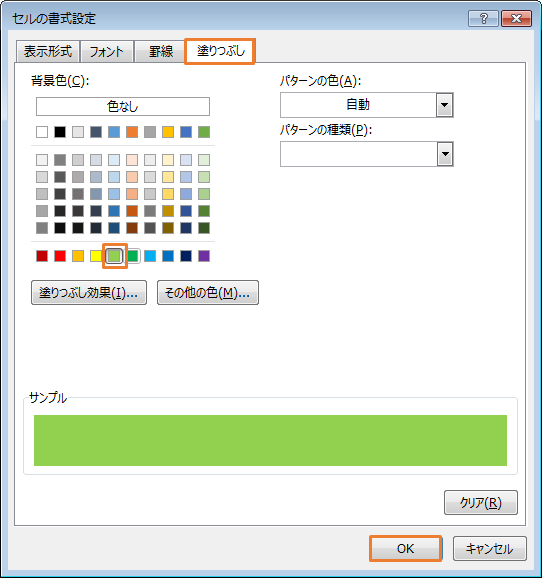Click the クリア clear button
Screen dimensions: 542x578
481,502
